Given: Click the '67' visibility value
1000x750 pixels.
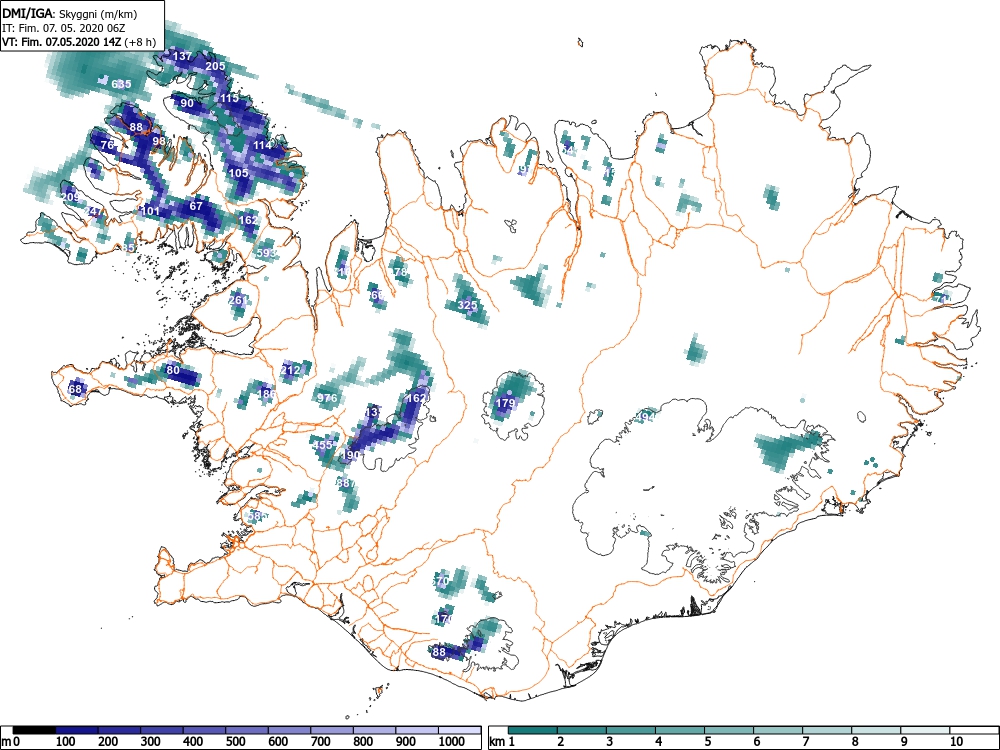Looking at the screenshot, I should click(x=196, y=206).
